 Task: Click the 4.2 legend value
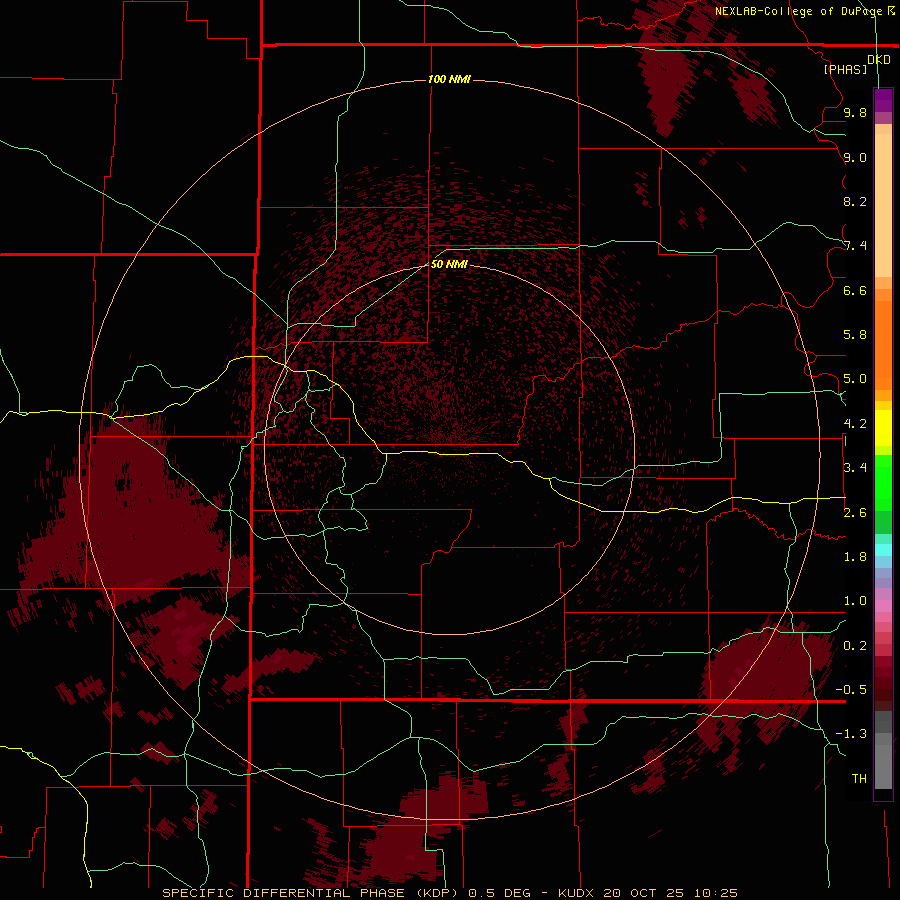(855, 424)
